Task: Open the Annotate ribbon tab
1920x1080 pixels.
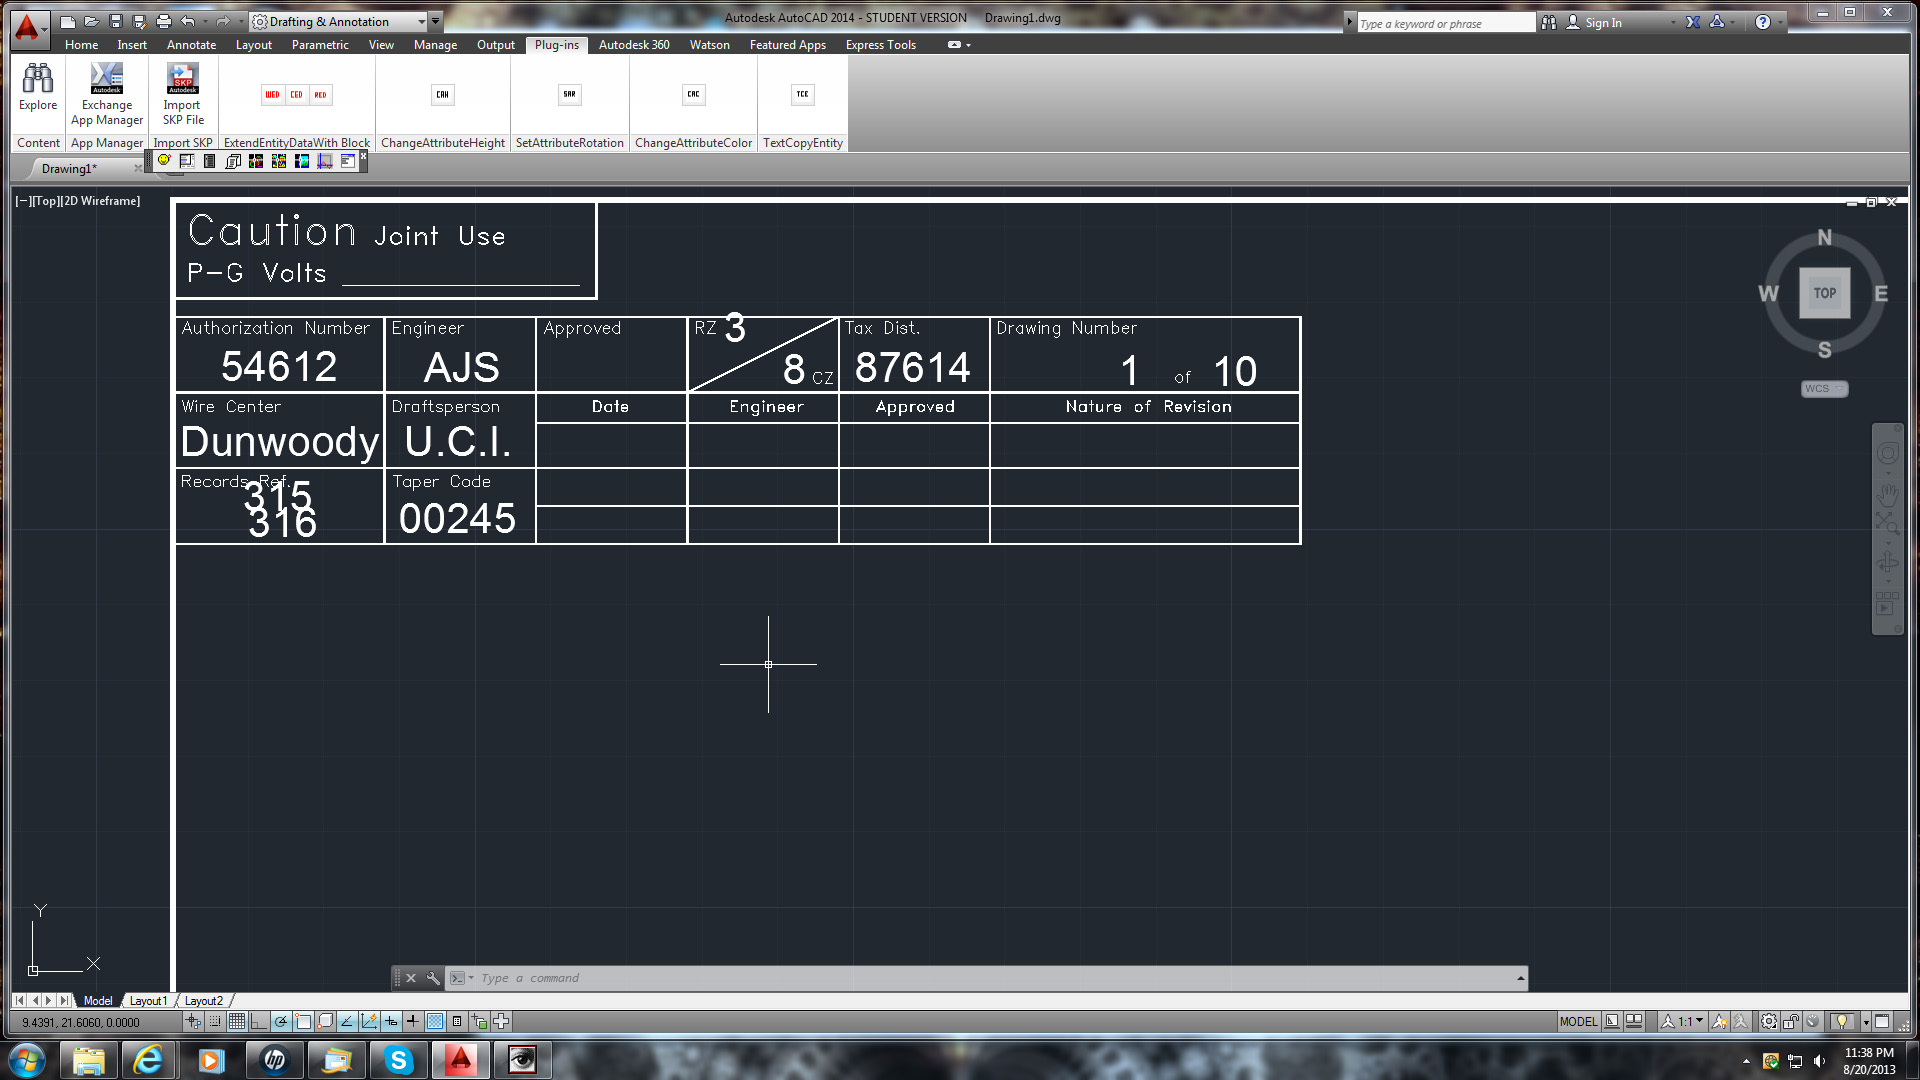Action: (x=191, y=45)
